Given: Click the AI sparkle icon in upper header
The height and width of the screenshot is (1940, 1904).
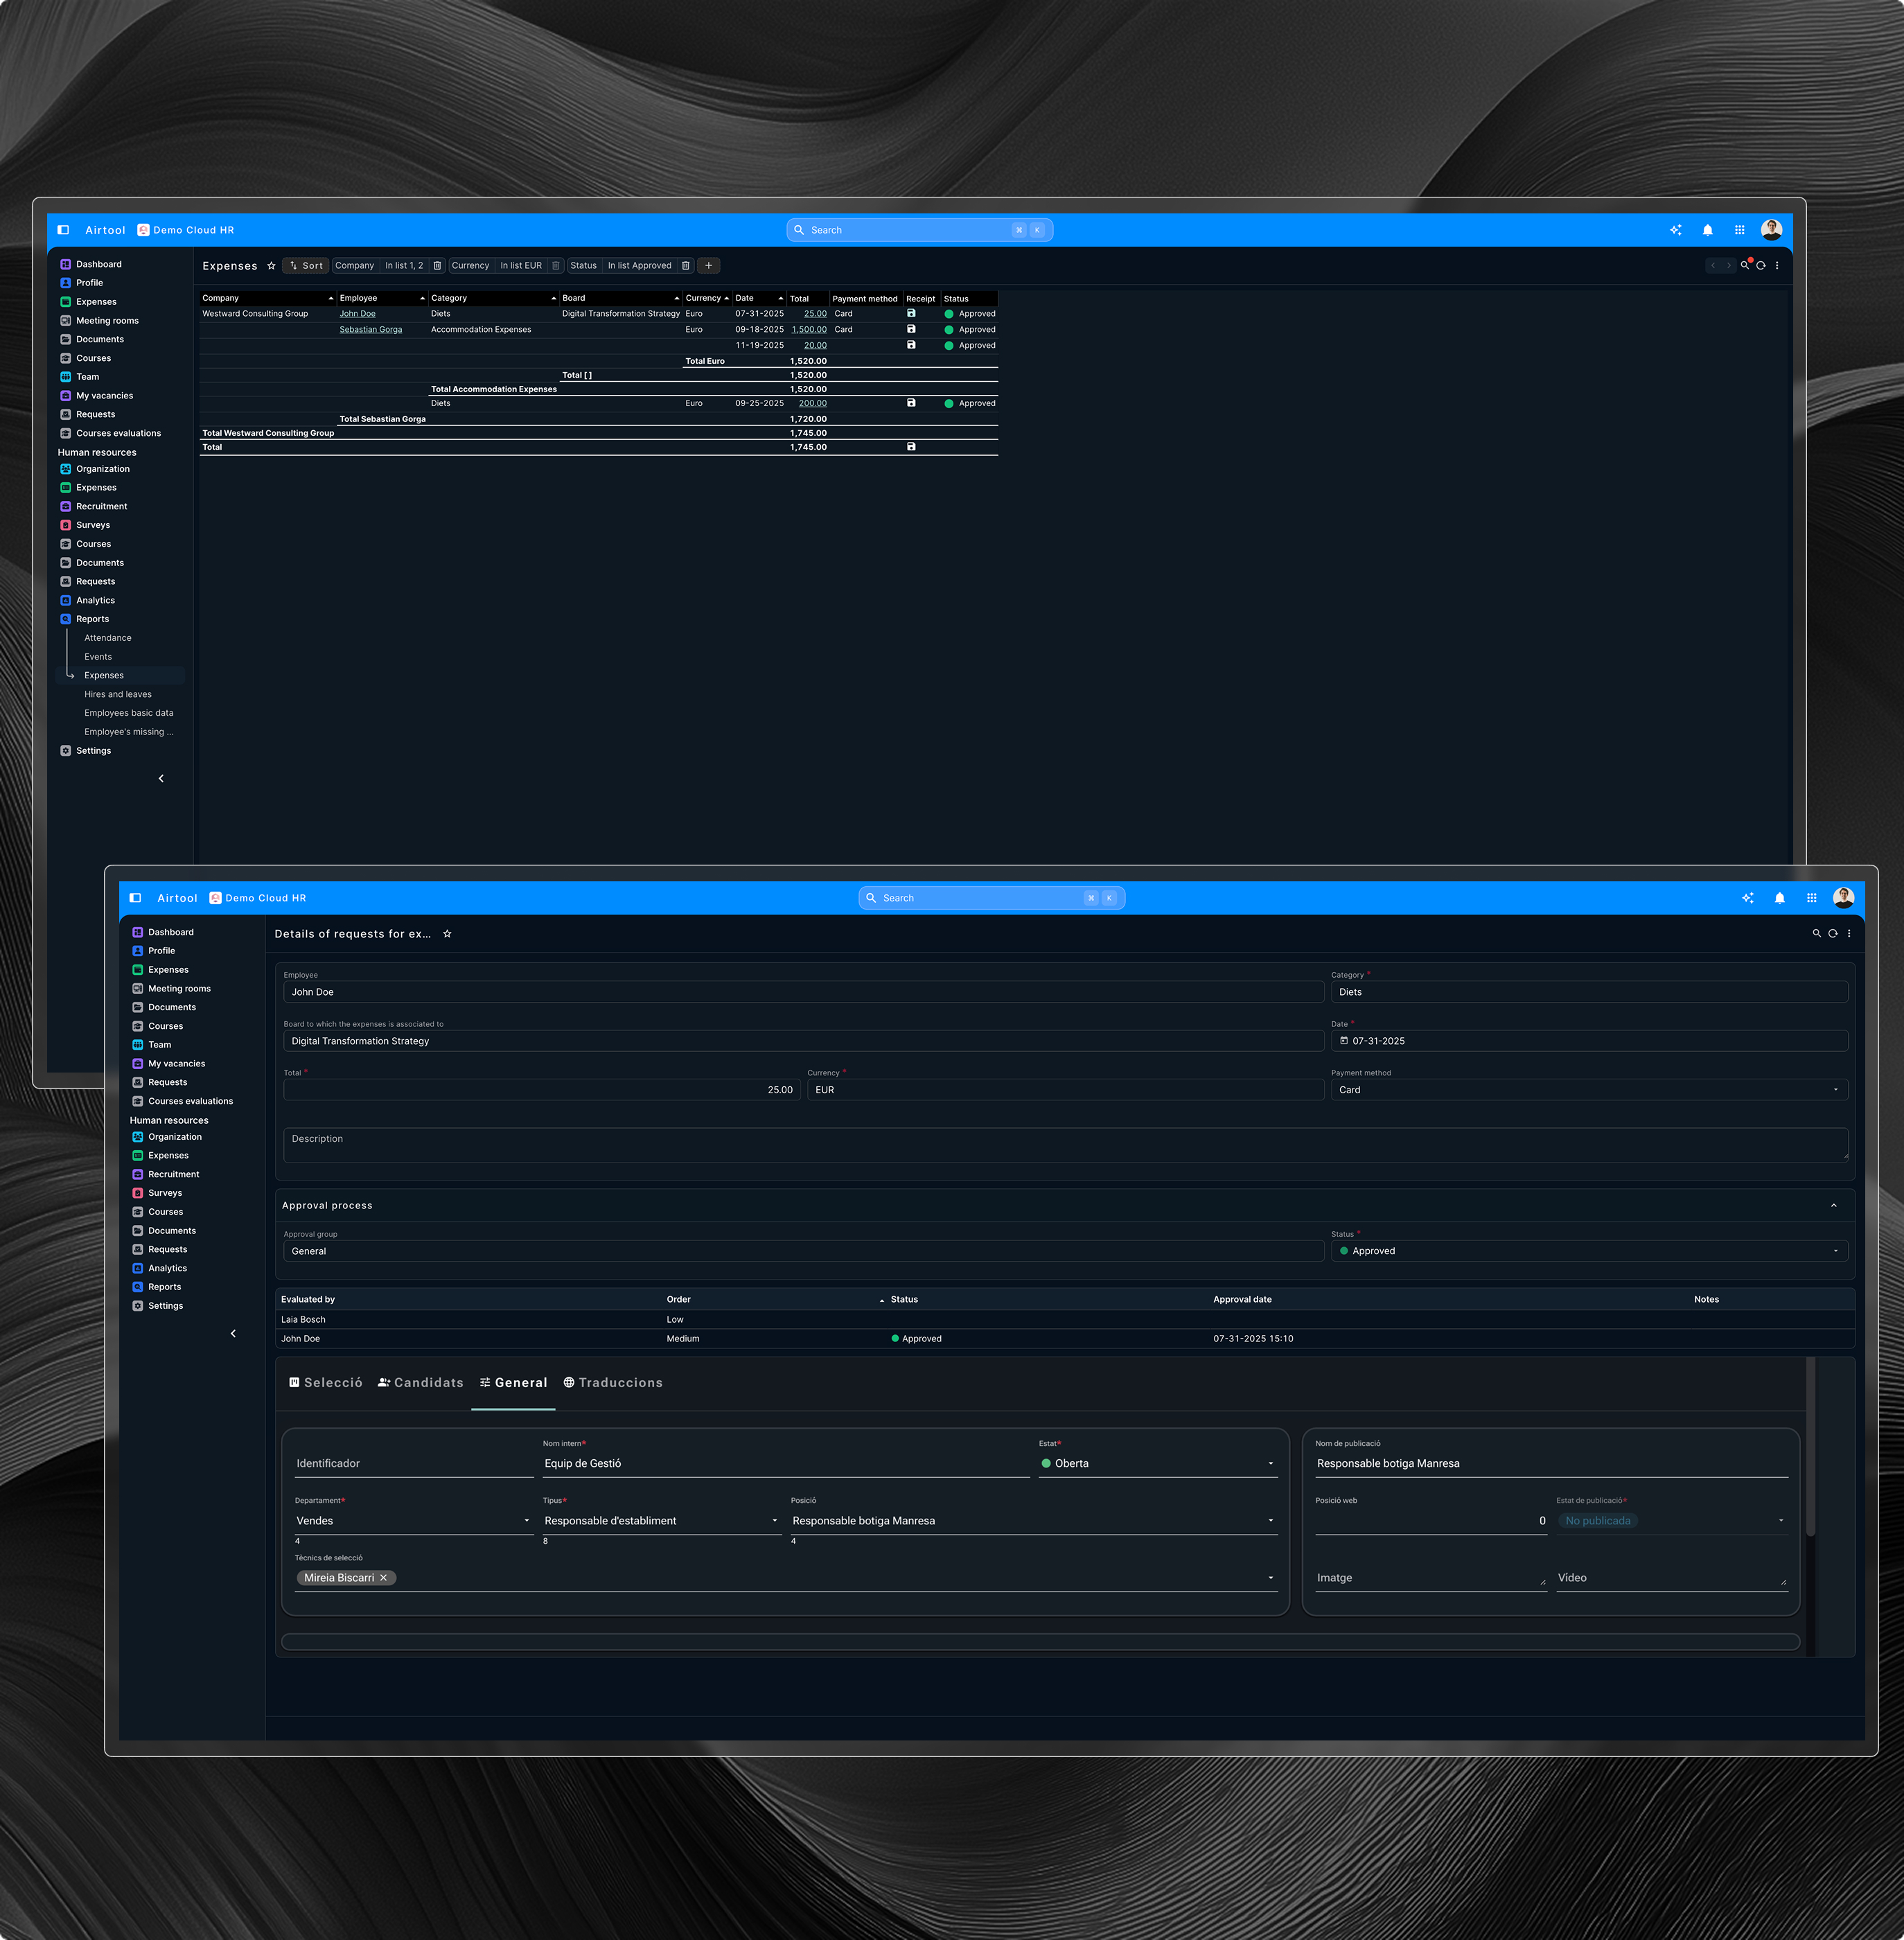Looking at the screenshot, I should click(1675, 230).
